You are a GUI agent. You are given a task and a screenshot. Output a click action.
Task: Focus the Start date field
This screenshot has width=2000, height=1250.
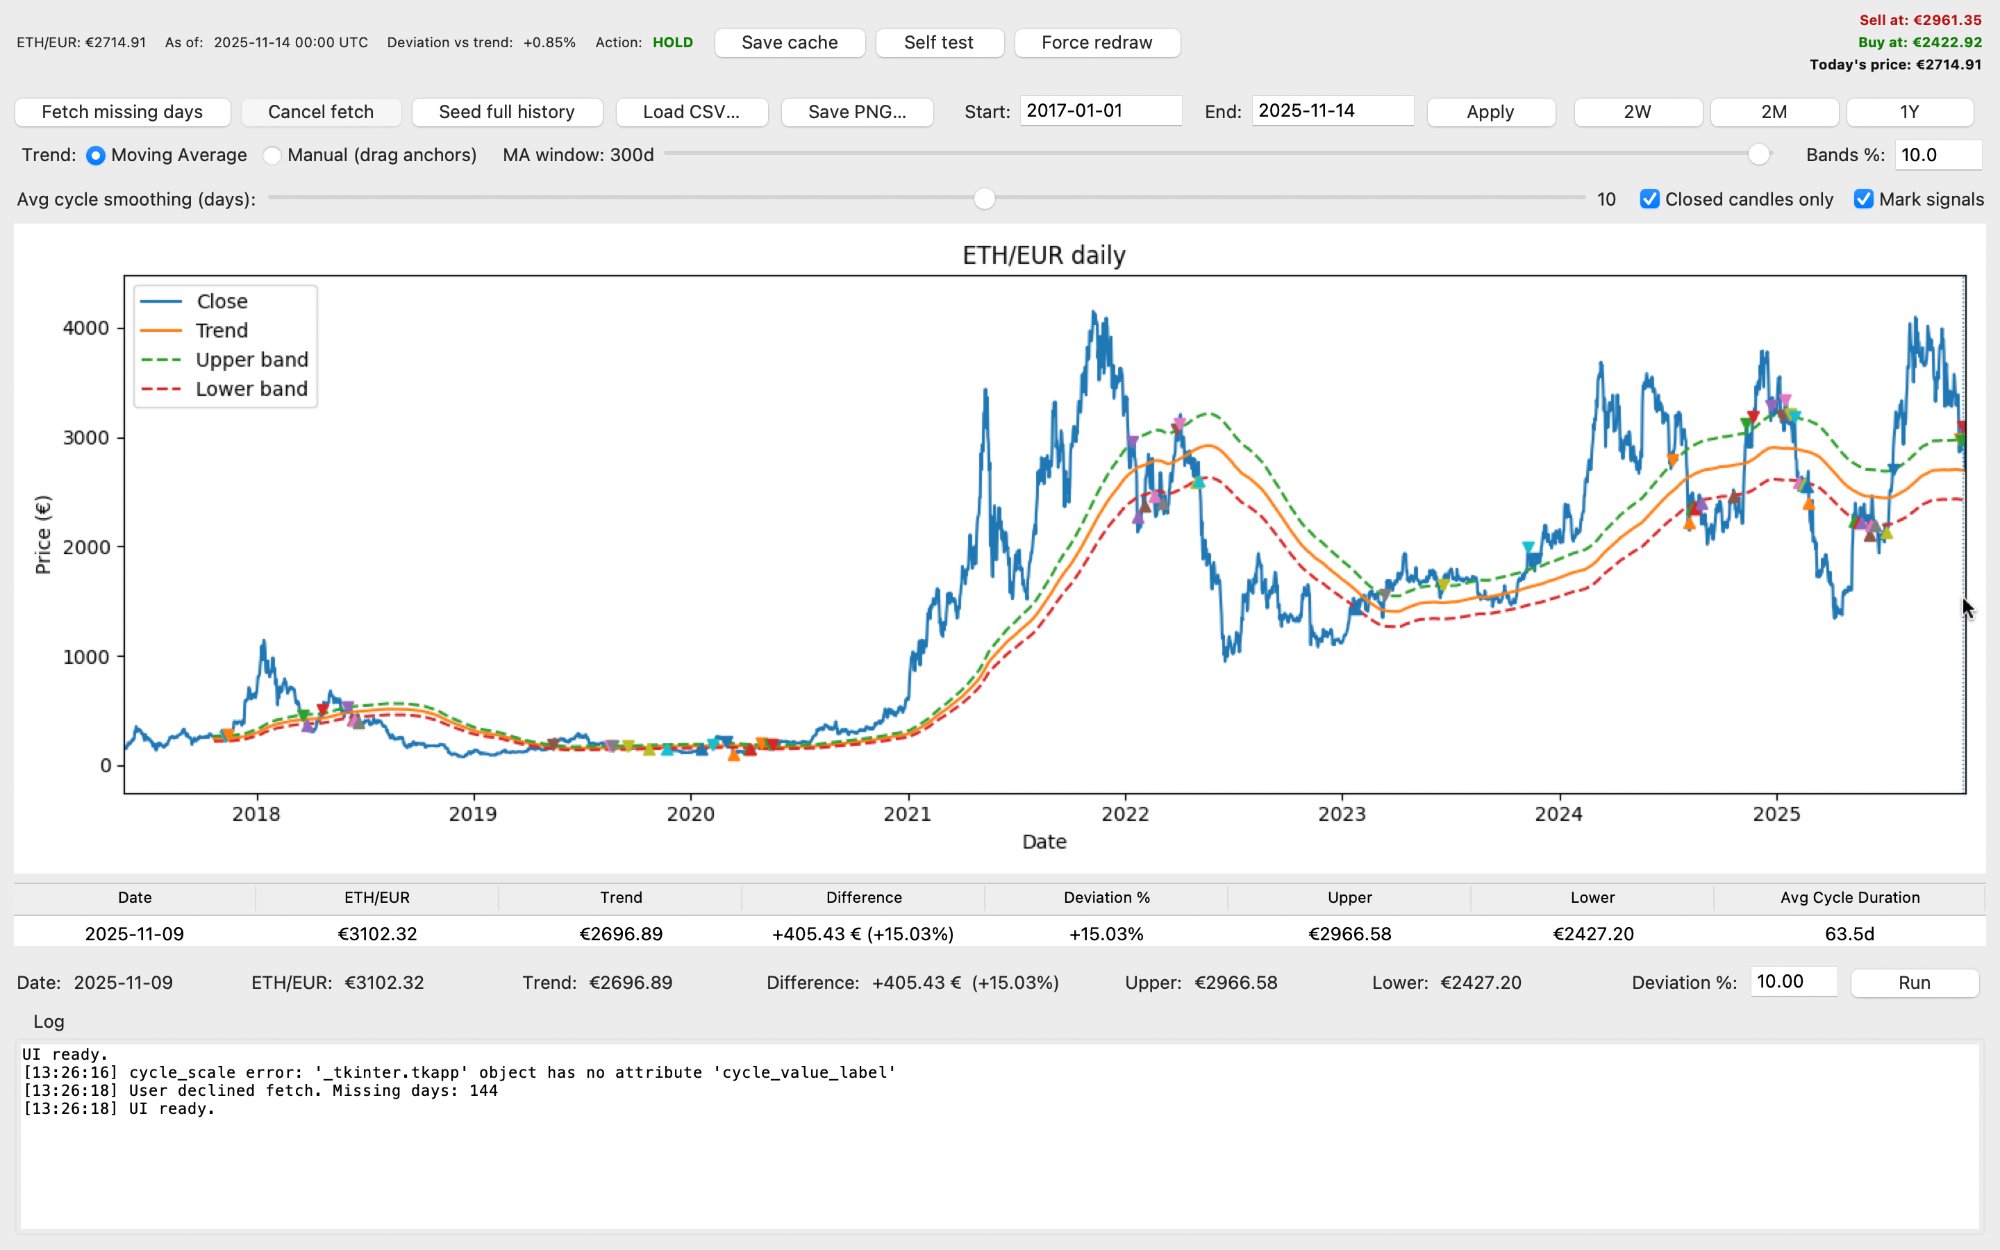coord(1100,111)
